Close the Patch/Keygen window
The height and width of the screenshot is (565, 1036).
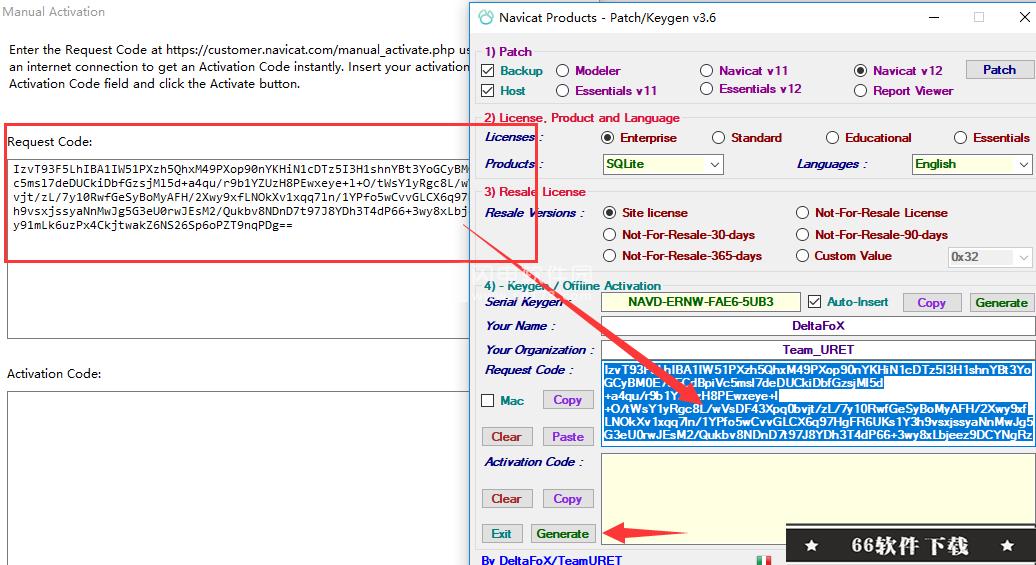click(1023, 18)
